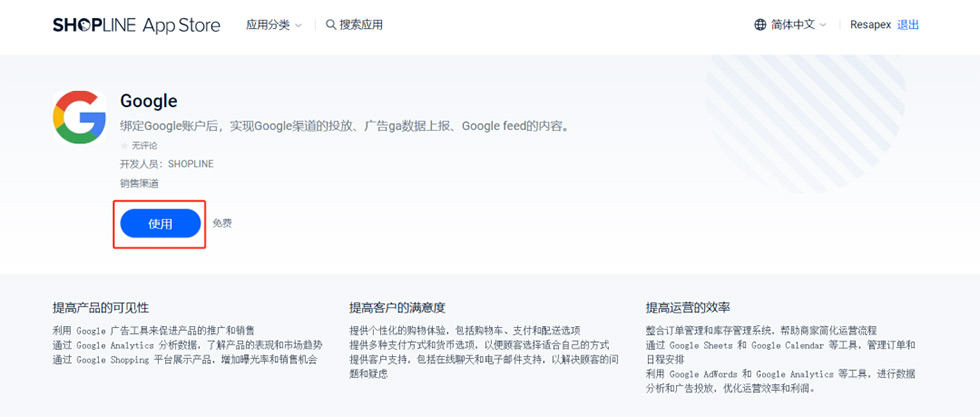Image resolution: width=980 pixels, height=417 pixels.
Task: Click the chevron next to 简体中文
Action: (823, 26)
